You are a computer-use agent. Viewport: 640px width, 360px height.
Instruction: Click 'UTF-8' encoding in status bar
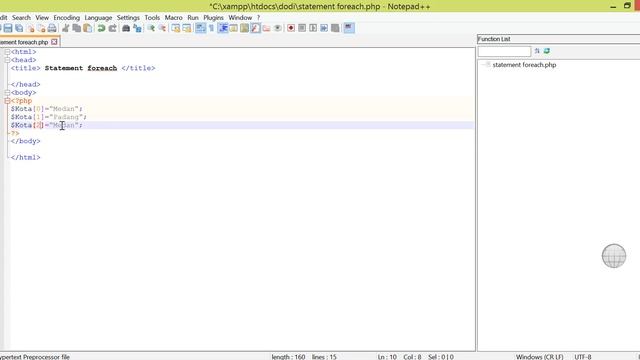(x=583, y=357)
